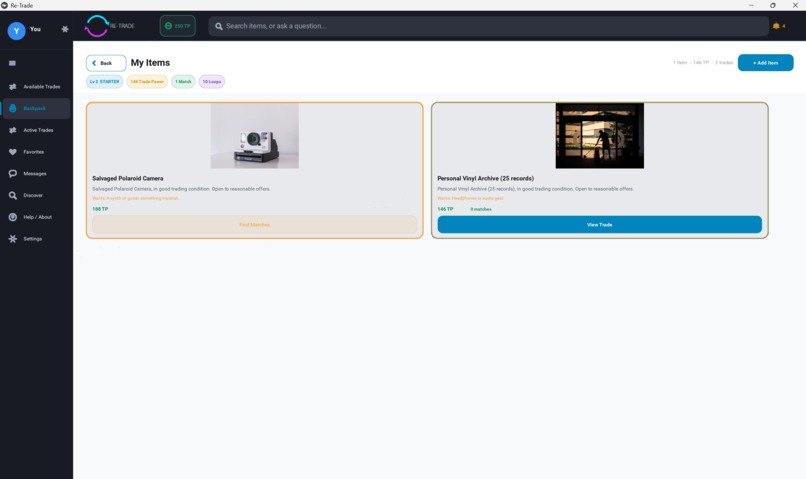Click the You username label
806x479 pixels.
[x=35, y=29]
